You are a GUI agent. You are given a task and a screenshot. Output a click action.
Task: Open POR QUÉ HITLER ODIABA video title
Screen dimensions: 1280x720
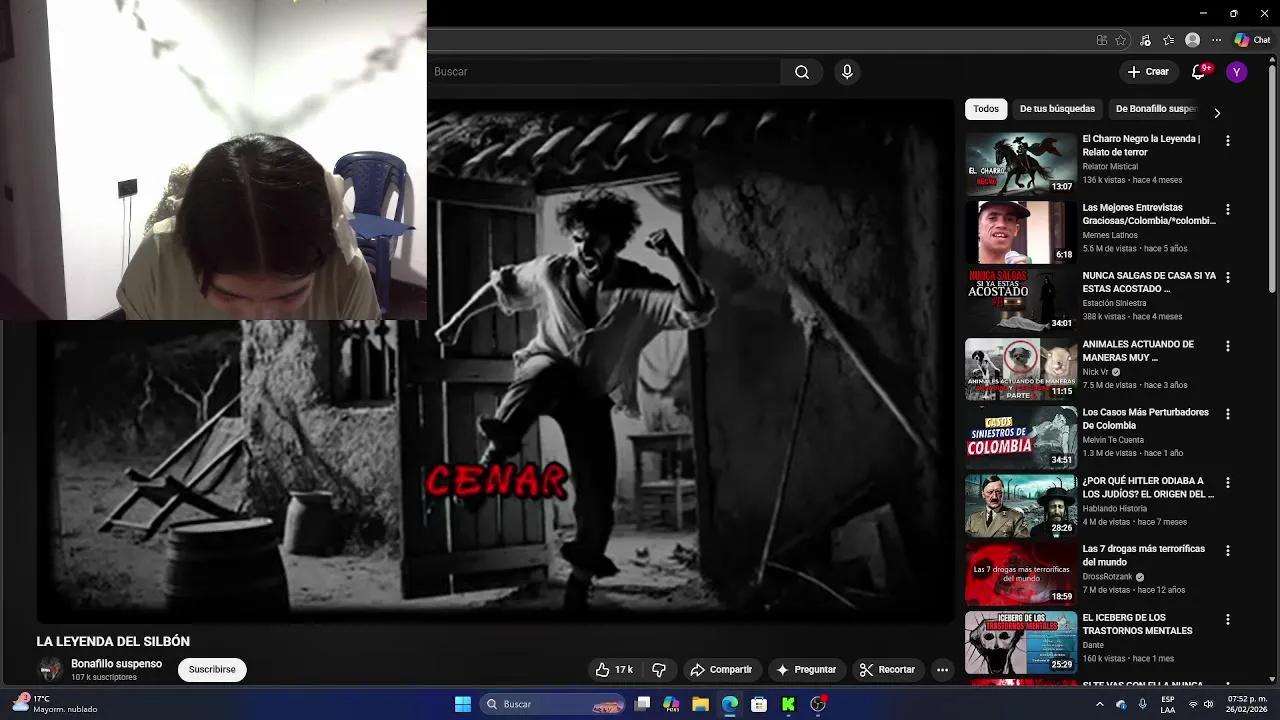click(1148, 487)
